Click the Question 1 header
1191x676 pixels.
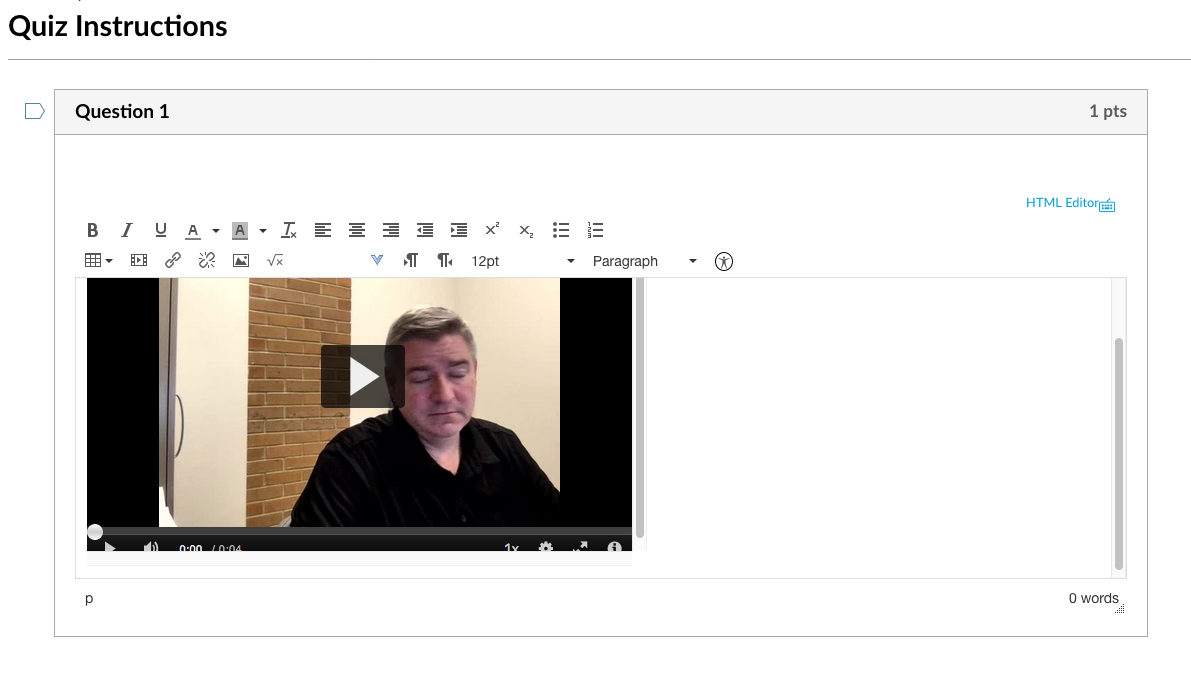pos(122,112)
